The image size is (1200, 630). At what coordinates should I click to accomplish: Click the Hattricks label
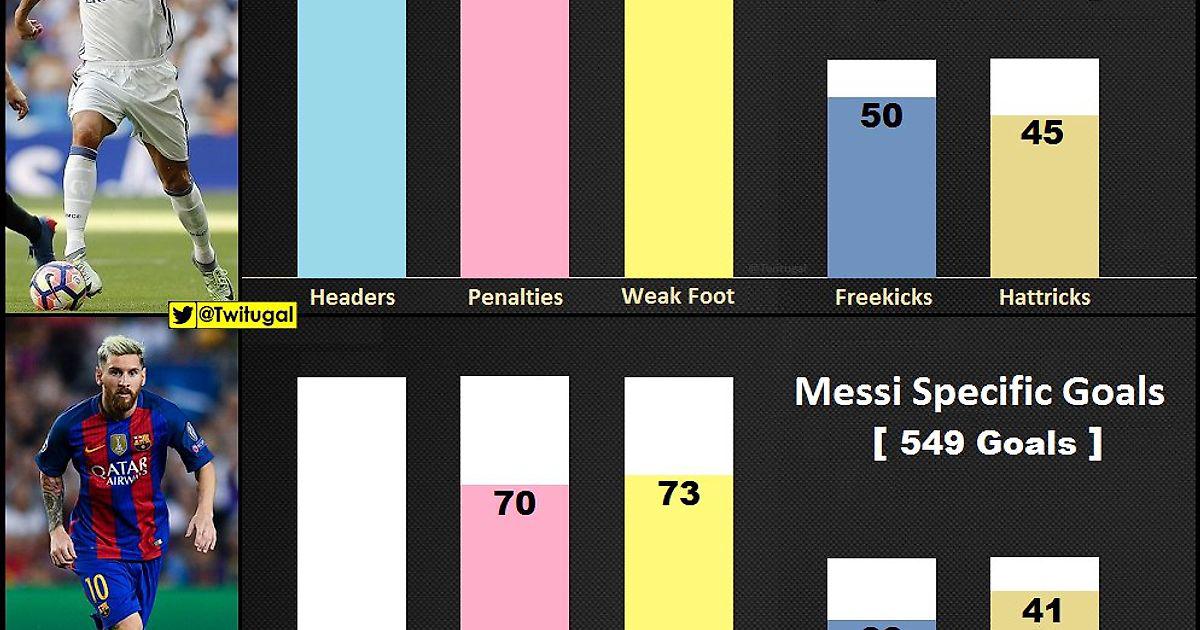tap(1045, 297)
